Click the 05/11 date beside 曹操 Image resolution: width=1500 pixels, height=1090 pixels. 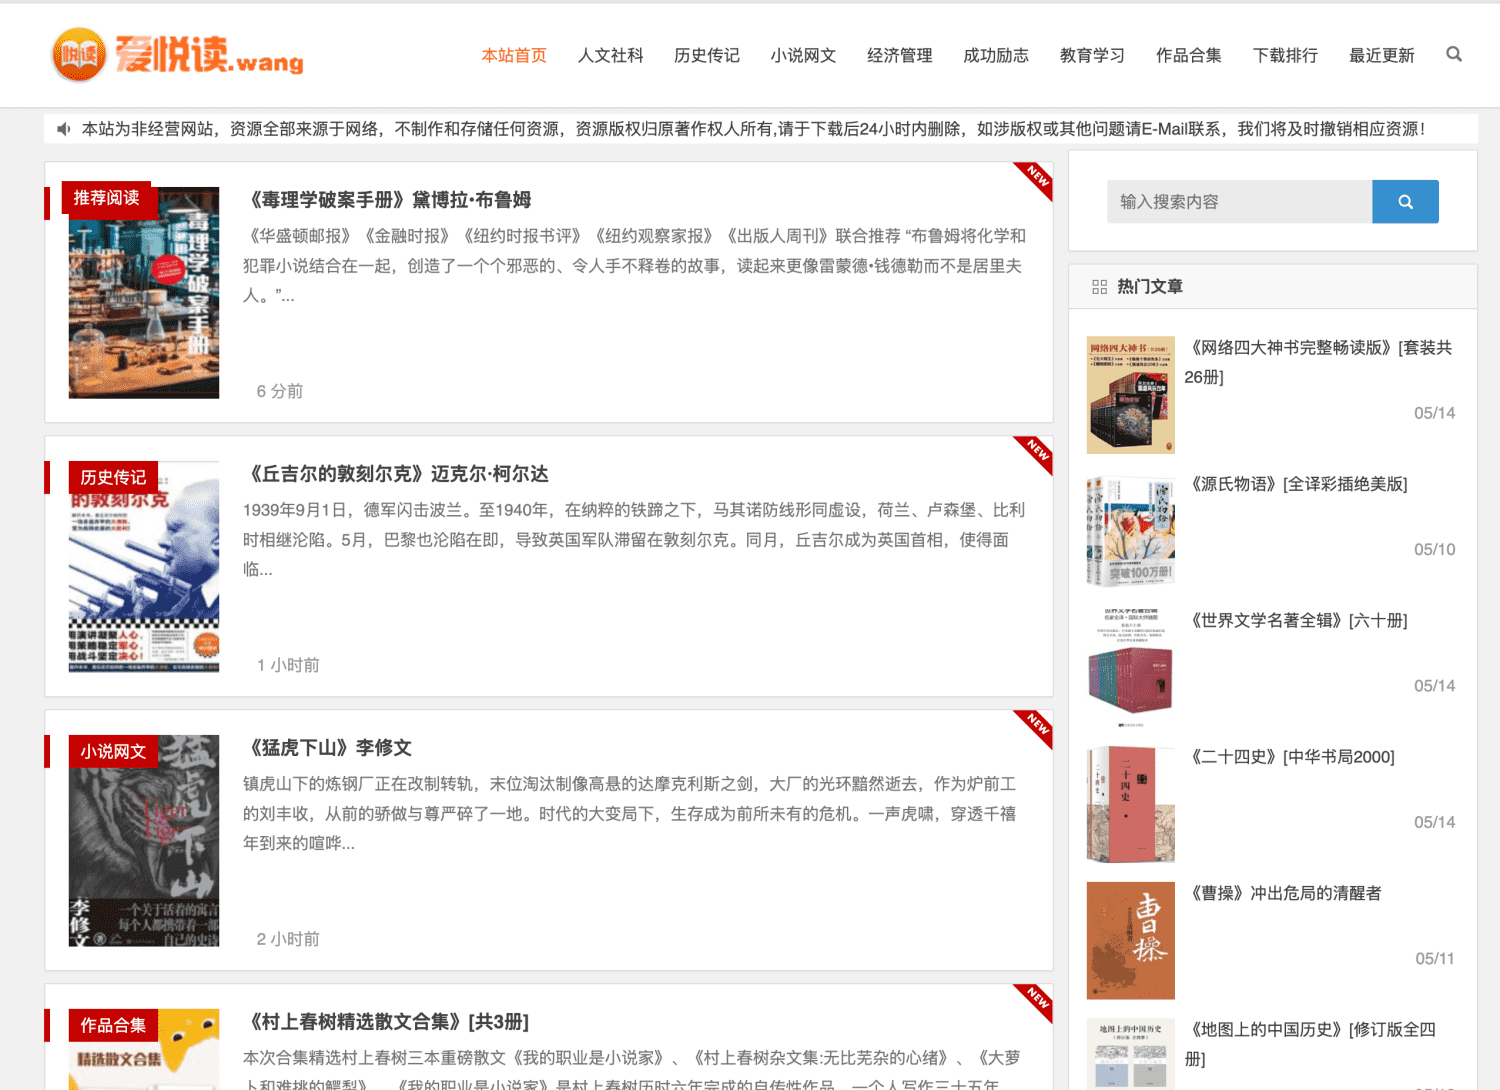[x=1435, y=959]
